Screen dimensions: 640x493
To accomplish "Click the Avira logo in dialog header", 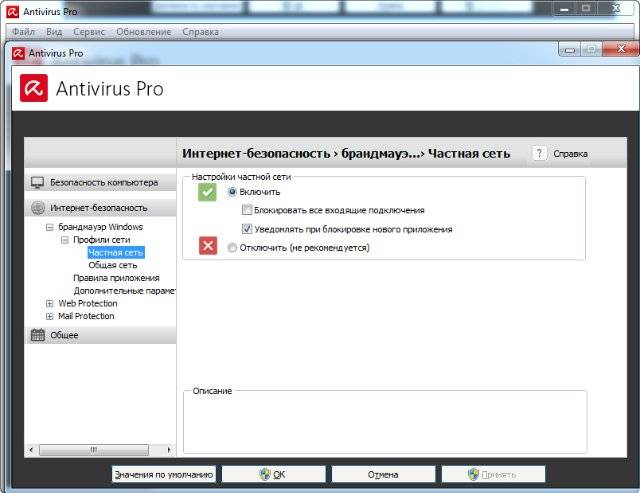I will (x=34, y=88).
